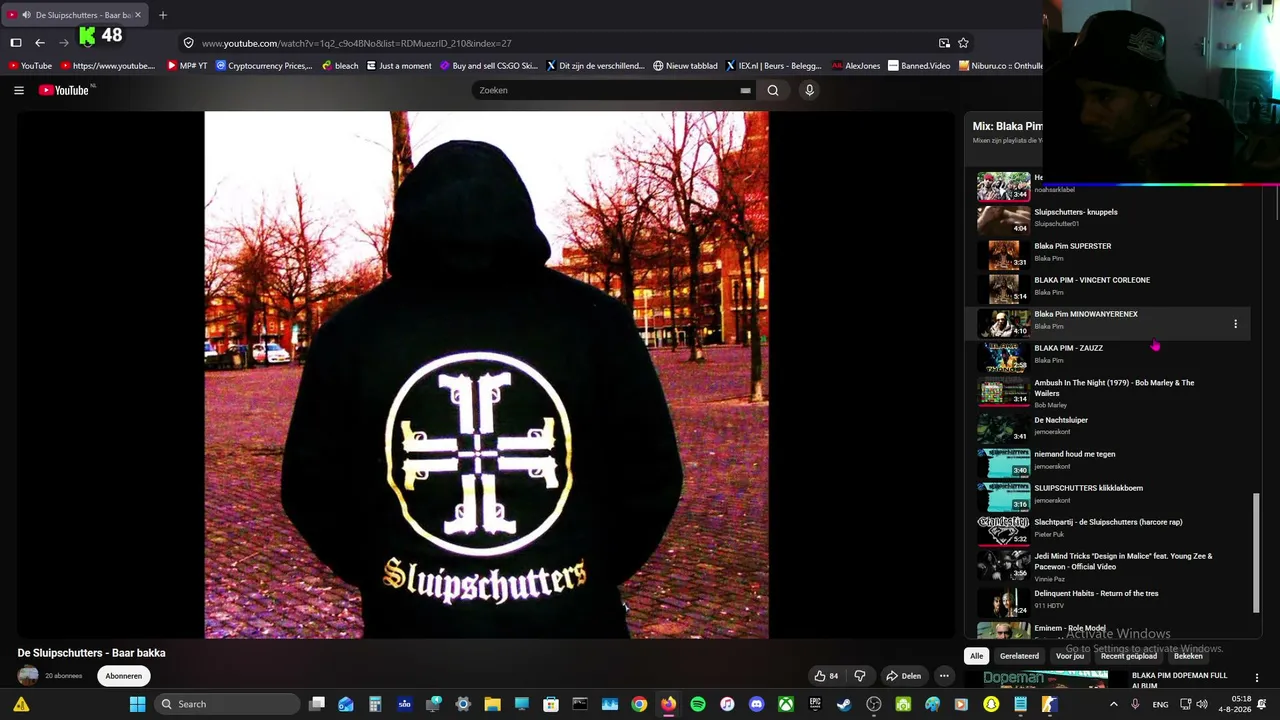Open the Windows Start menu
This screenshot has height=720, width=1280.
pos(137,704)
